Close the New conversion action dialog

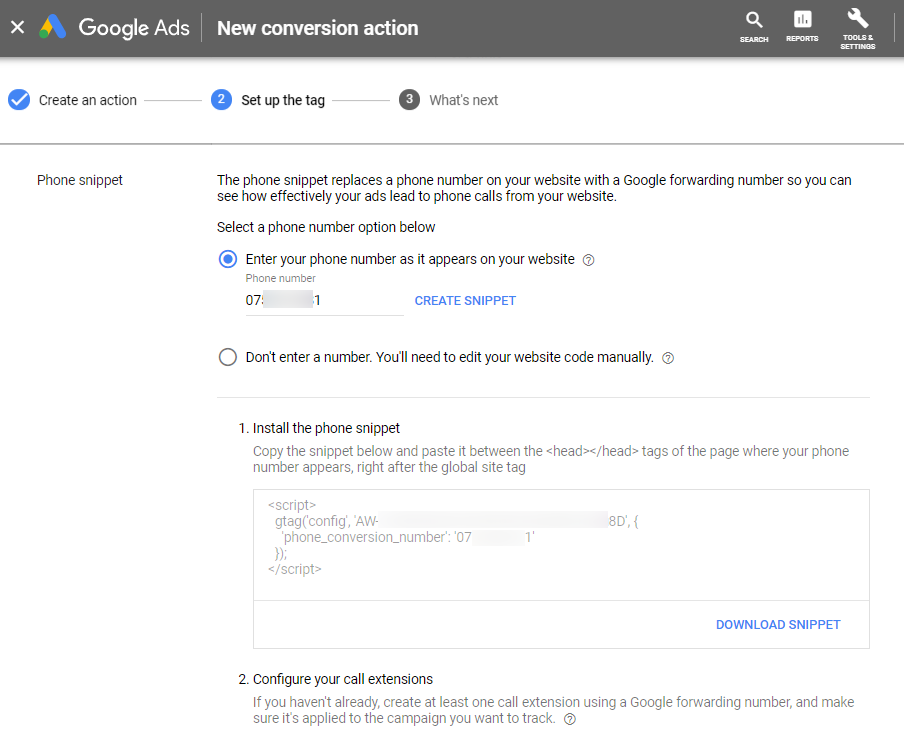(17, 28)
